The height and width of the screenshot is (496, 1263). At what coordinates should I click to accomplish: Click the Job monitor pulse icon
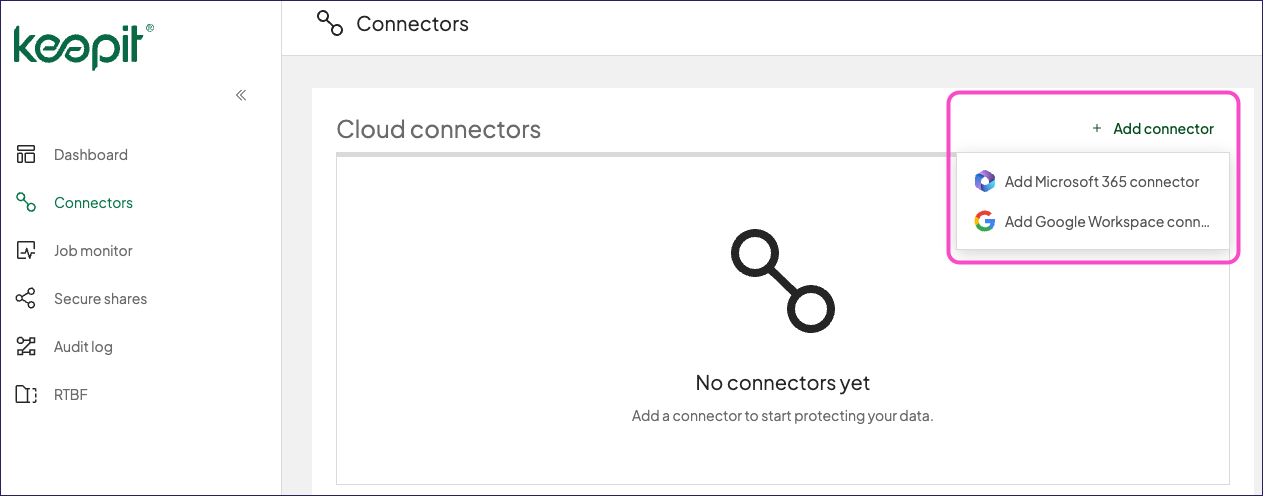(26, 250)
